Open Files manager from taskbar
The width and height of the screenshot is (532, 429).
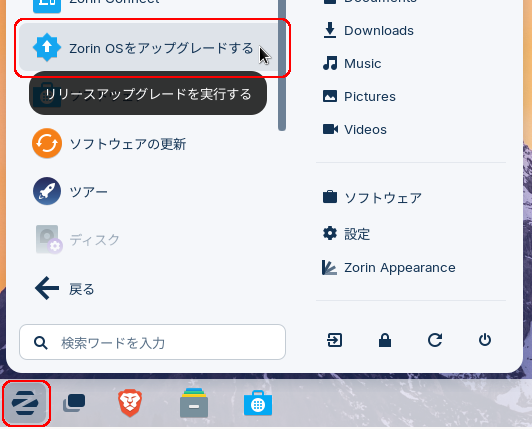coord(194,403)
